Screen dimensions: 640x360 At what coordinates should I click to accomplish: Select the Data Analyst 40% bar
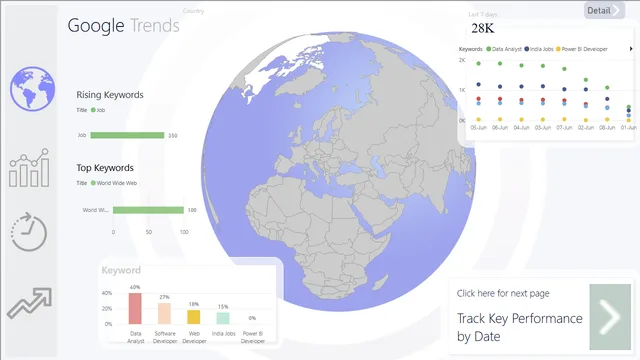[x=135, y=308]
